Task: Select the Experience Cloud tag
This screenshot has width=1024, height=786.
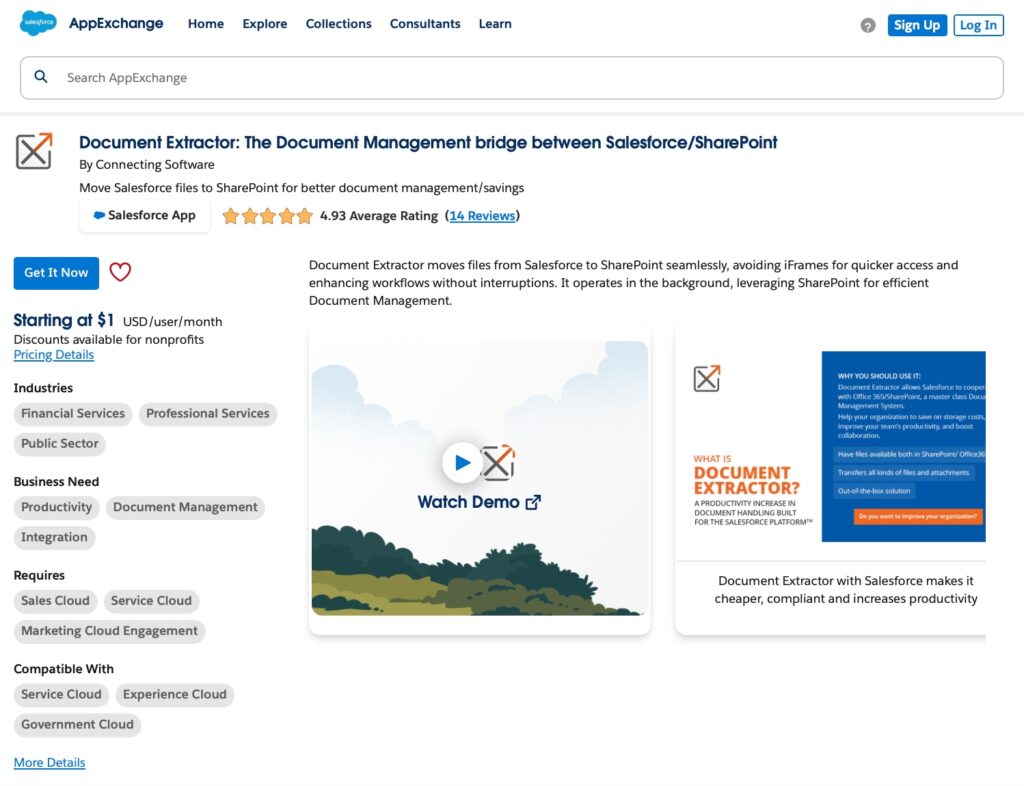Action: click(x=175, y=695)
